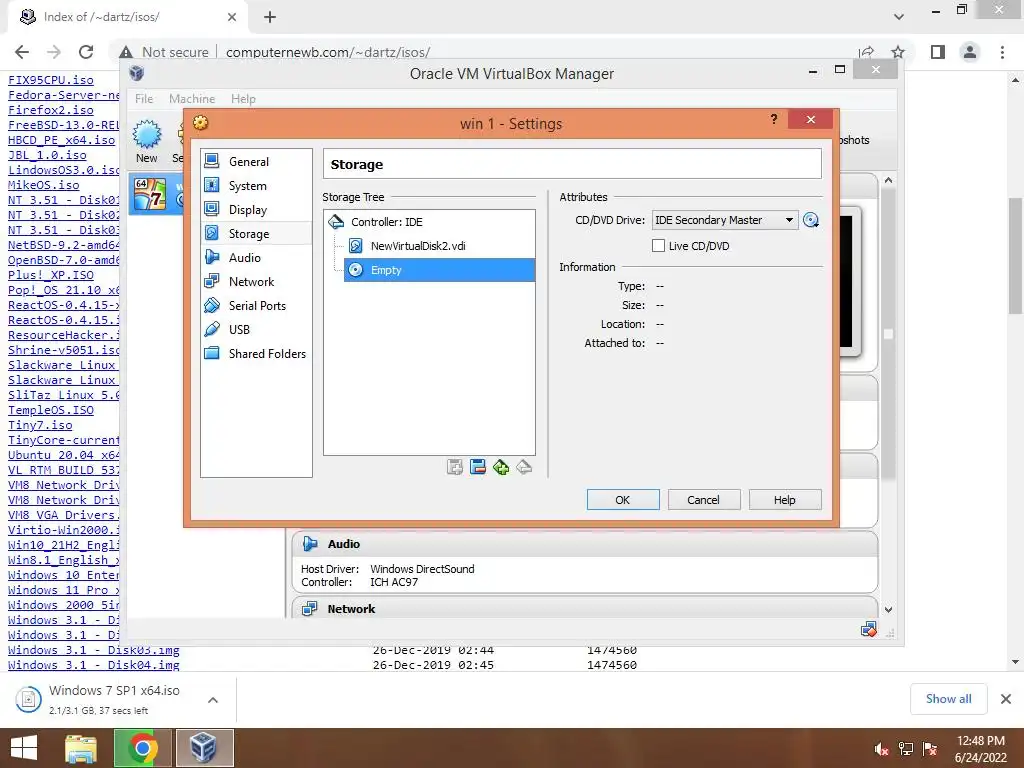Open the CD/DVD Drive dropdown

click(x=725, y=220)
